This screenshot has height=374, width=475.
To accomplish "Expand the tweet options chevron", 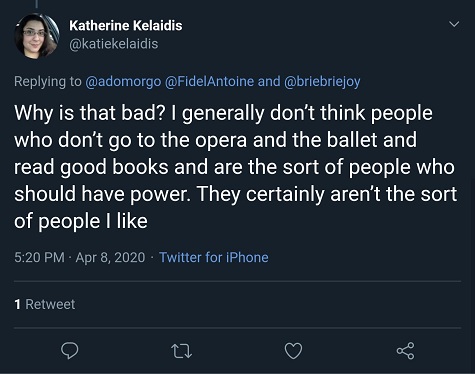I will coord(454,24).
